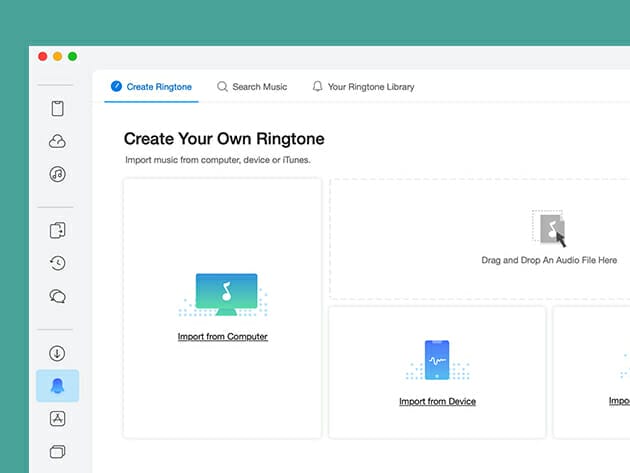Select the ringtone bell icon in sidebar

pyautogui.click(x=57, y=386)
